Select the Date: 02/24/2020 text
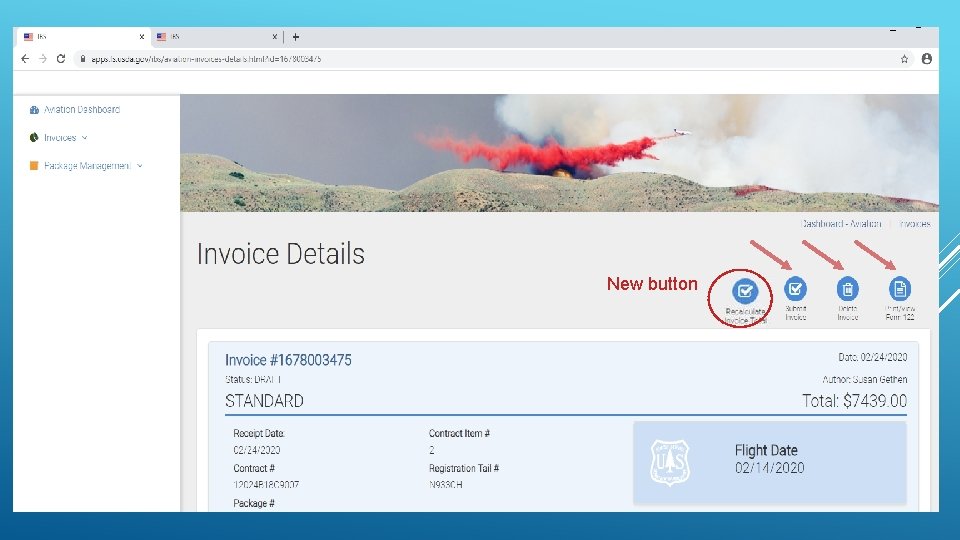Image resolution: width=960 pixels, height=540 pixels. click(x=872, y=357)
